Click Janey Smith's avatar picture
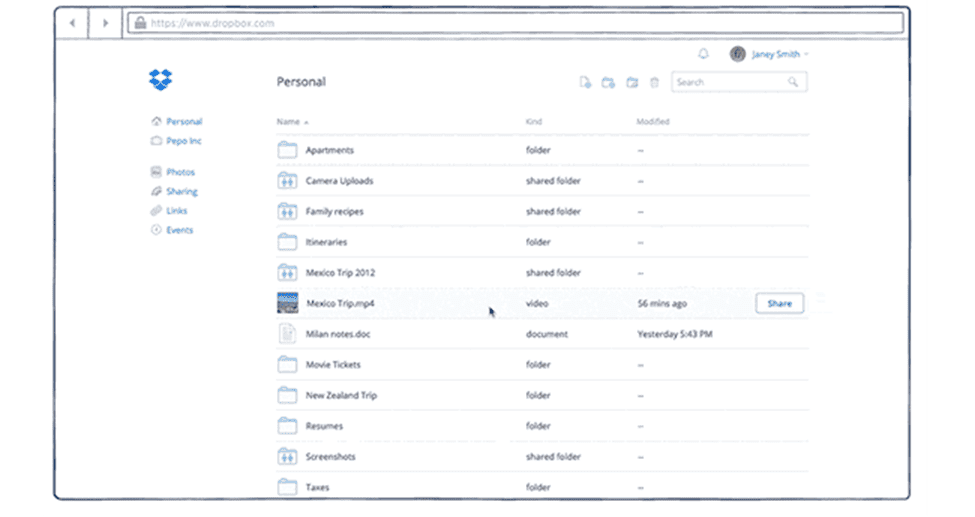Image resolution: width=975 pixels, height=517 pixels. [x=737, y=54]
